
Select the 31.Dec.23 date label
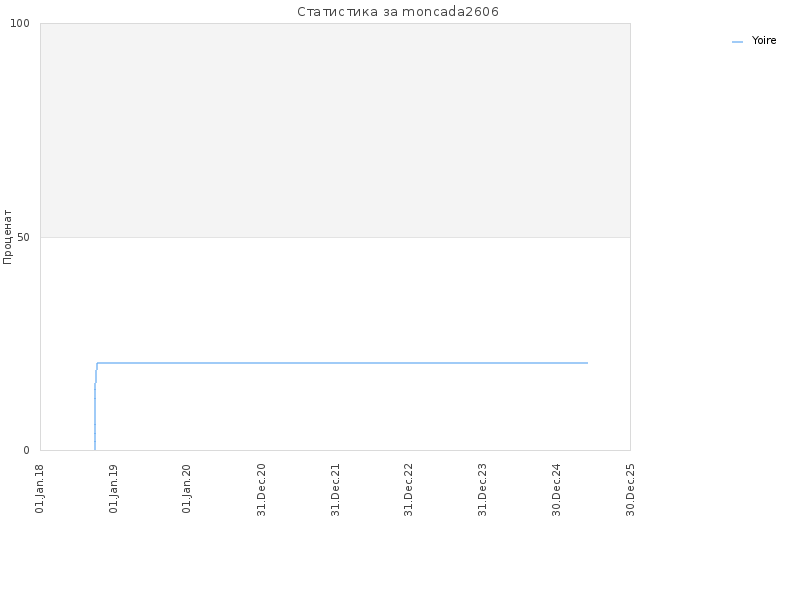pyautogui.click(x=482, y=490)
